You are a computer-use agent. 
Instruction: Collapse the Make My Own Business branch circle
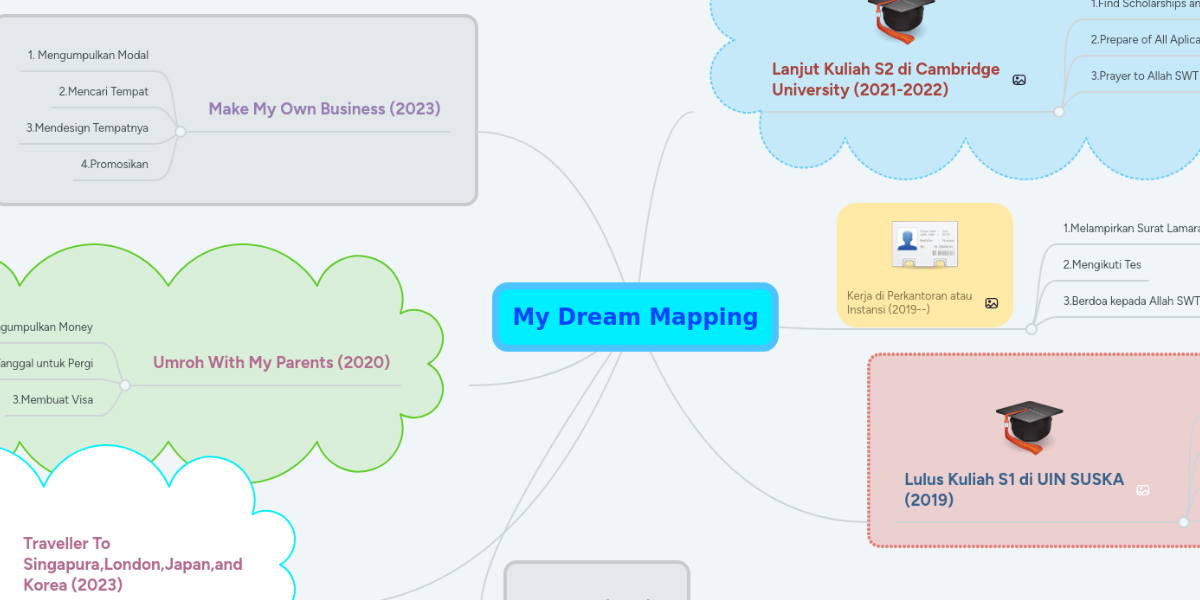(x=180, y=131)
